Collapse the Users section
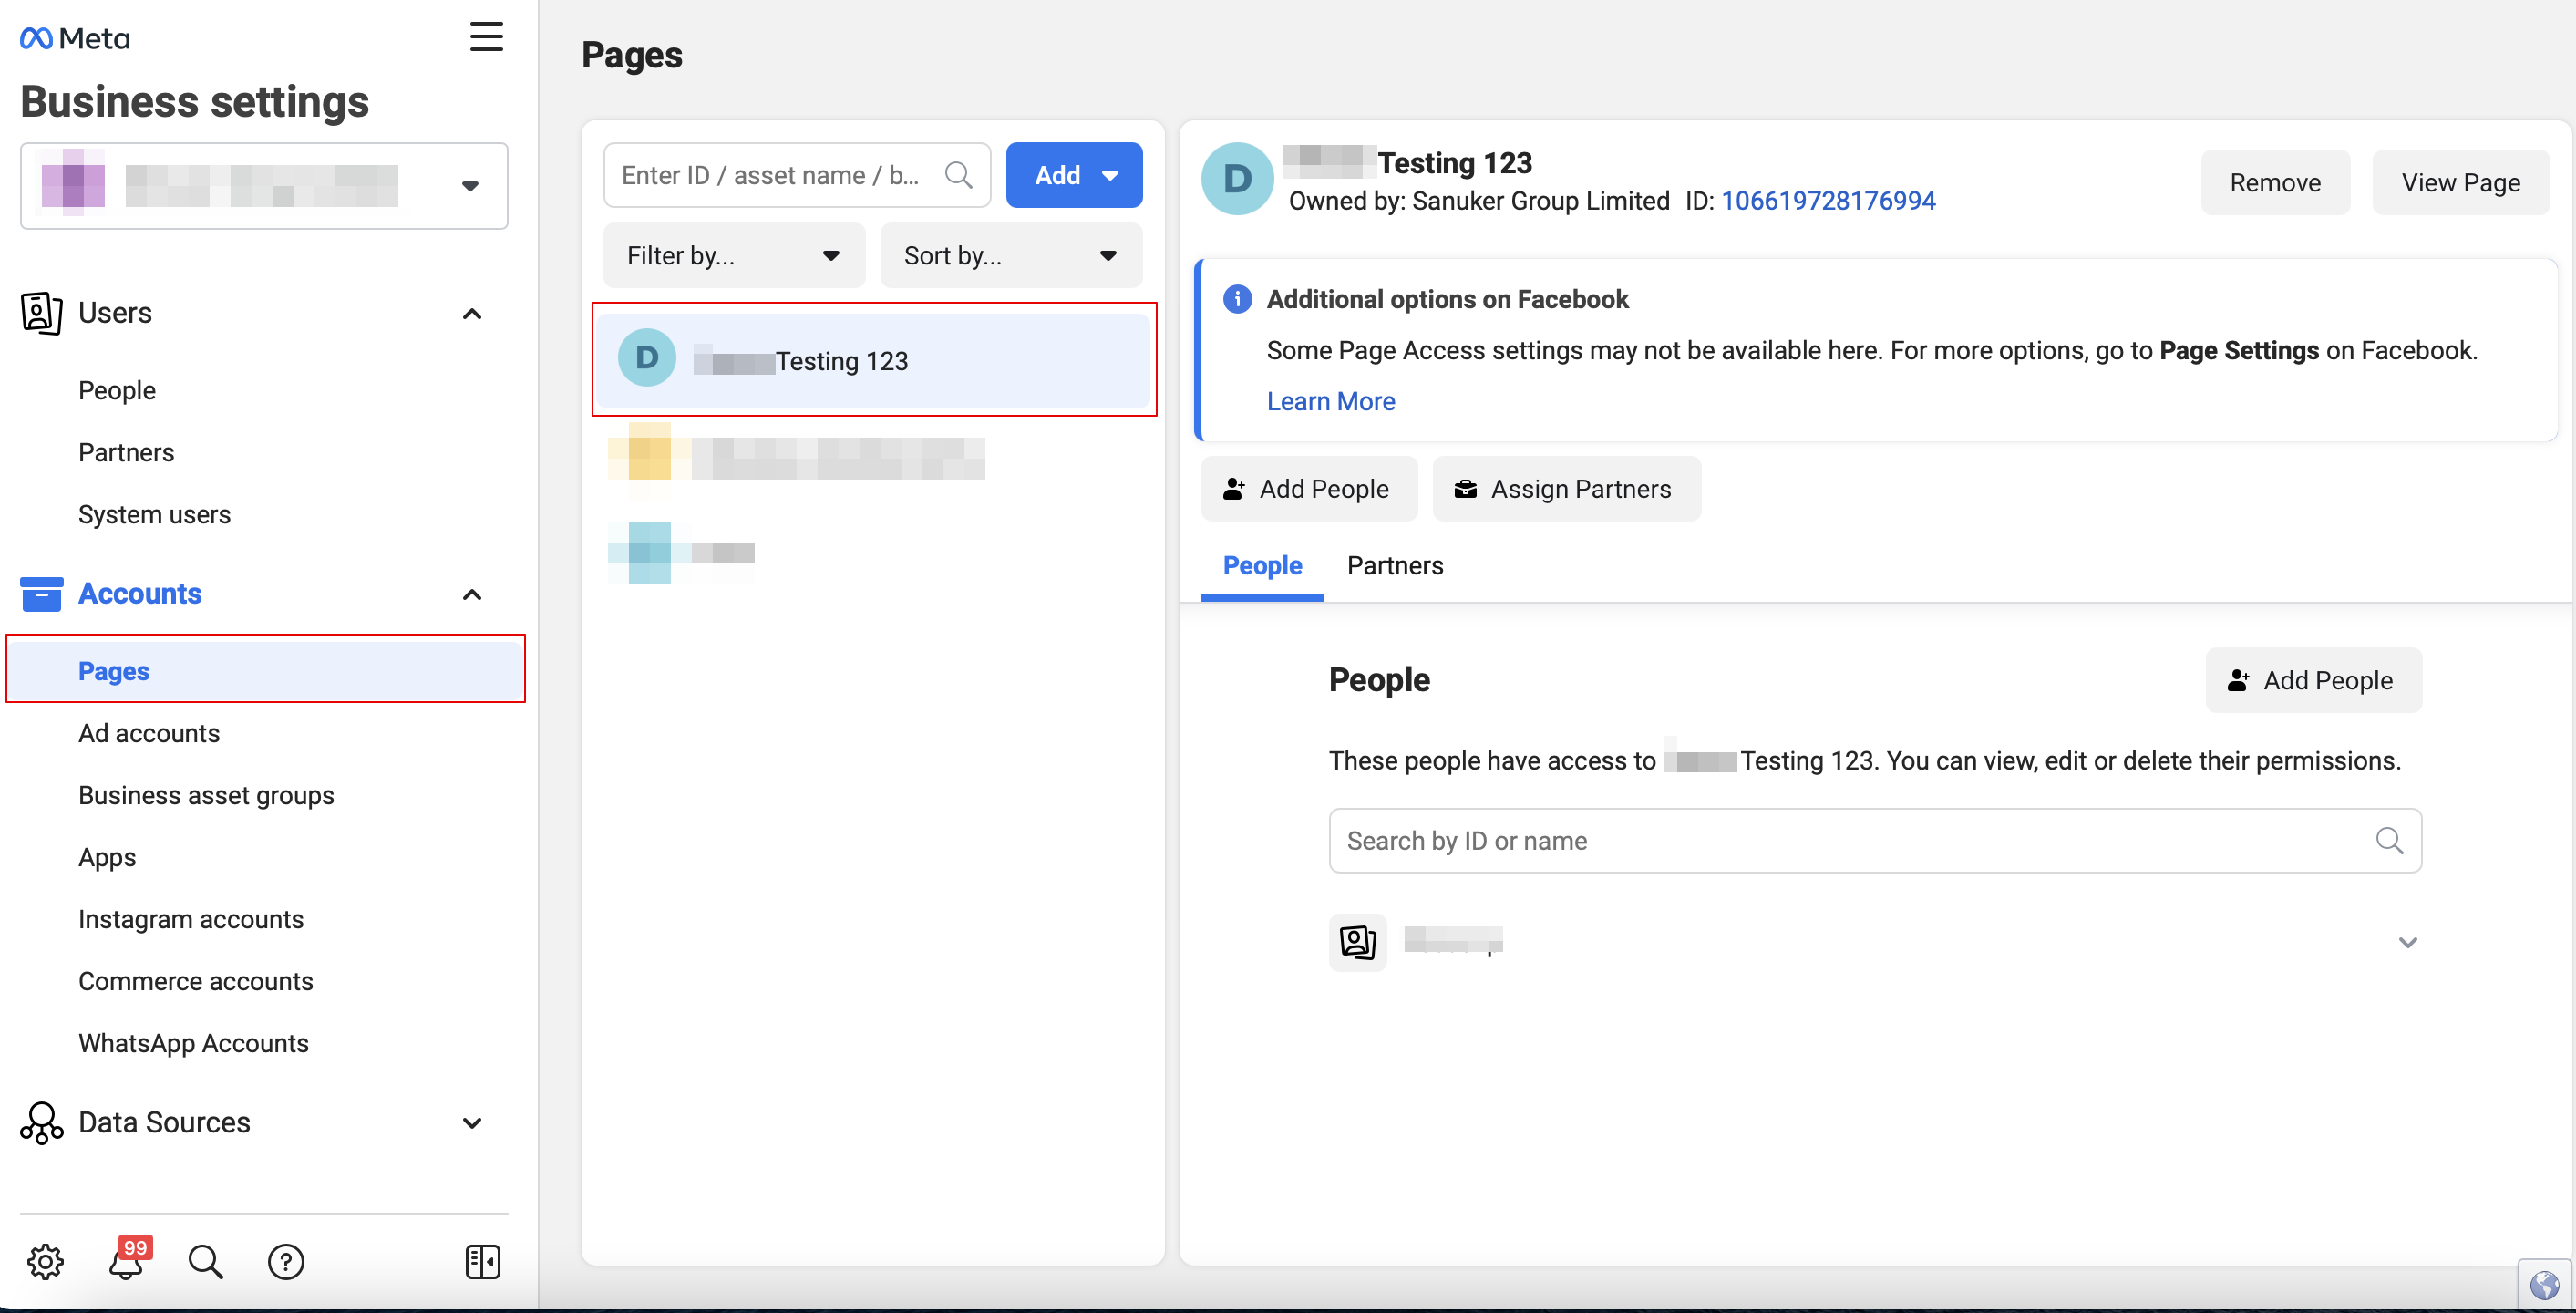2576x1313 pixels. coord(472,313)
